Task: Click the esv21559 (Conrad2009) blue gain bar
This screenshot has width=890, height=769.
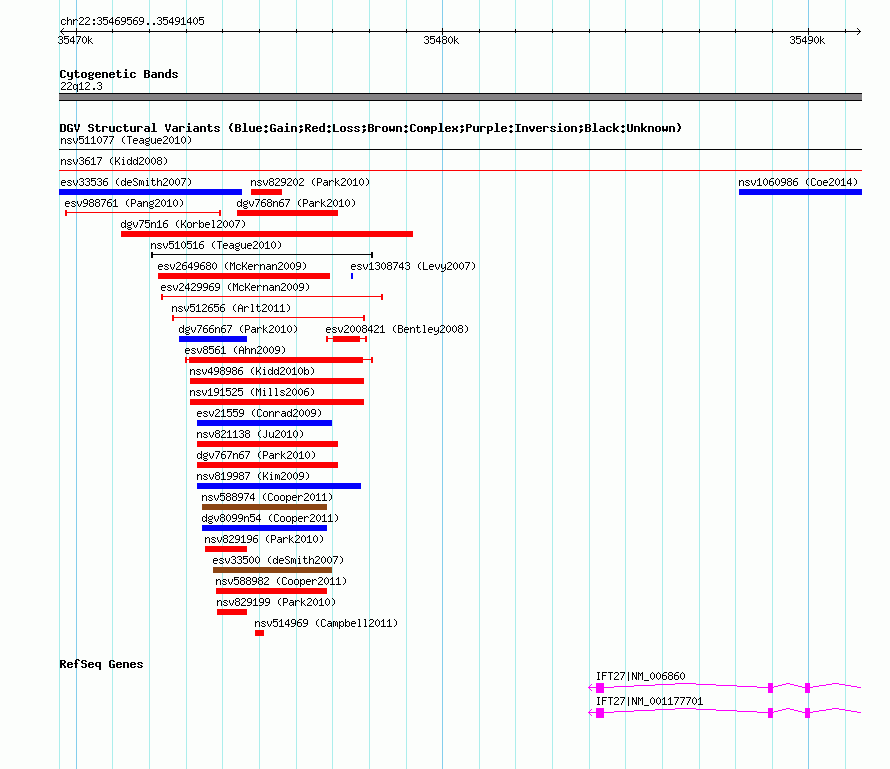Action: coord(265,423)
